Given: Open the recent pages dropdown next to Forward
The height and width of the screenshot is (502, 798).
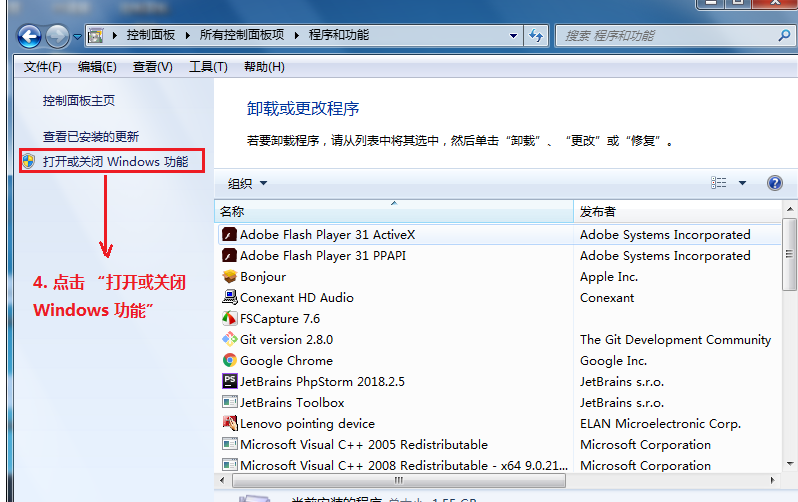Looking at the screenshot, I should click(77, 37).
